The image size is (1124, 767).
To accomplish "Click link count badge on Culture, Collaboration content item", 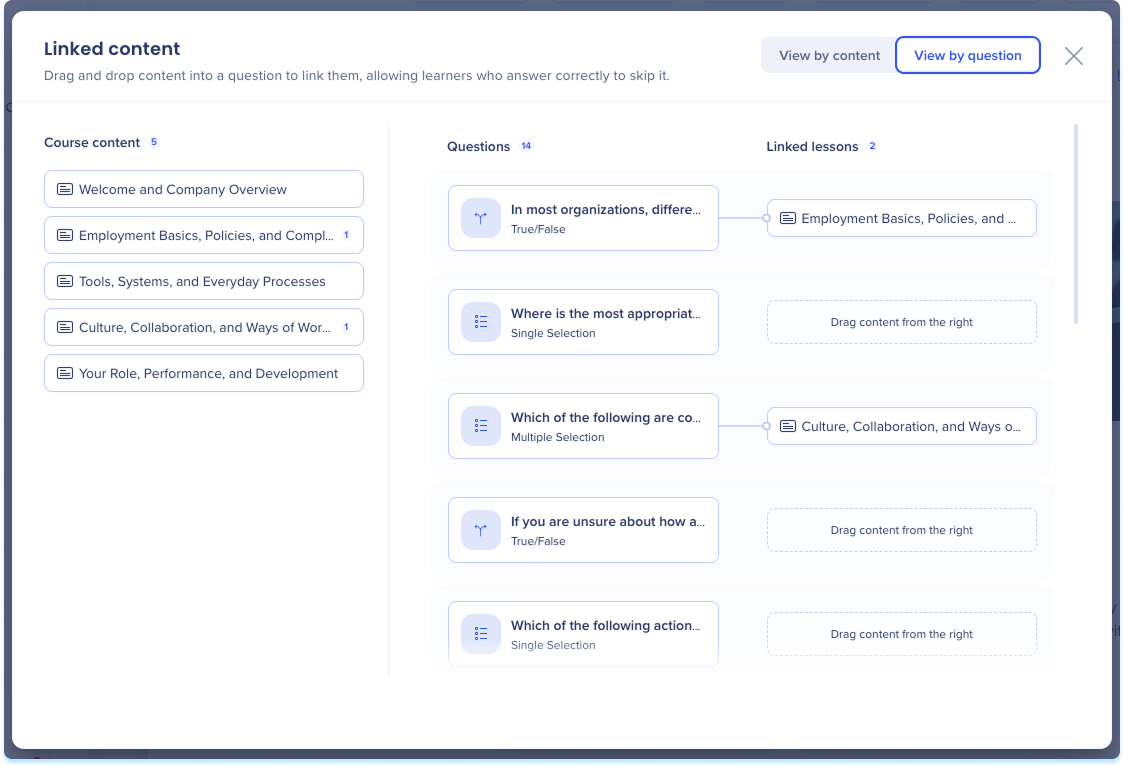I will click(x=346, y=327).
